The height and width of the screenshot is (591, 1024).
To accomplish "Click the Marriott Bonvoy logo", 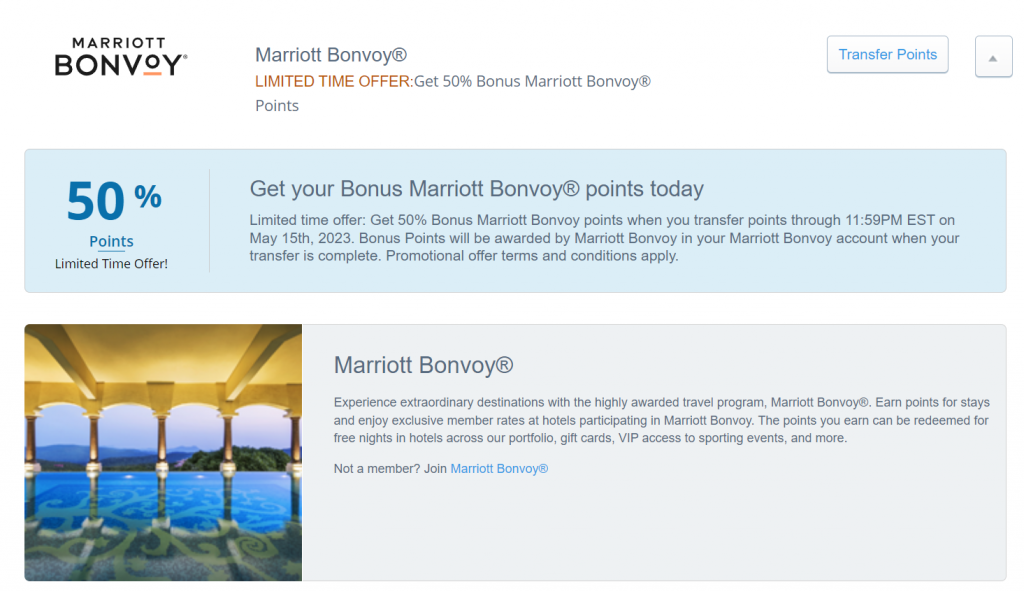I will pyautogui.click(x=120, y=58).
